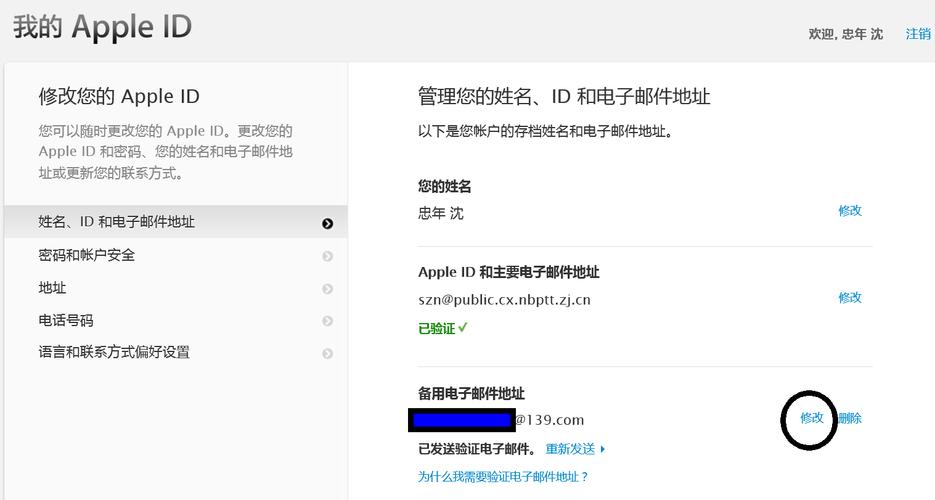The image size is (935, 500).
Task: Click arrow icon next to 语言和联系方式偏好设置
Action: click(327, 354)
